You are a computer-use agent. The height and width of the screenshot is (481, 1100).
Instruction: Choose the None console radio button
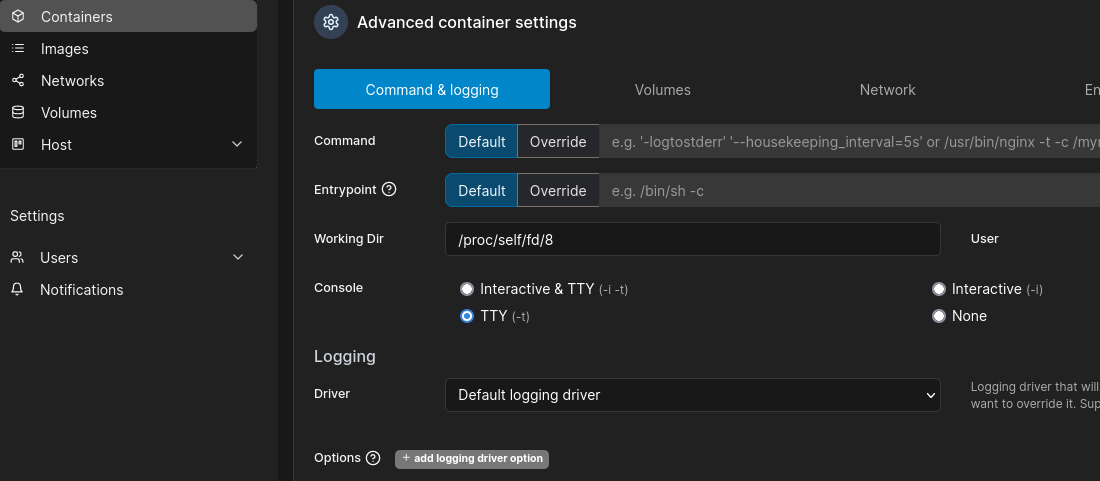[x=938, y=316]
